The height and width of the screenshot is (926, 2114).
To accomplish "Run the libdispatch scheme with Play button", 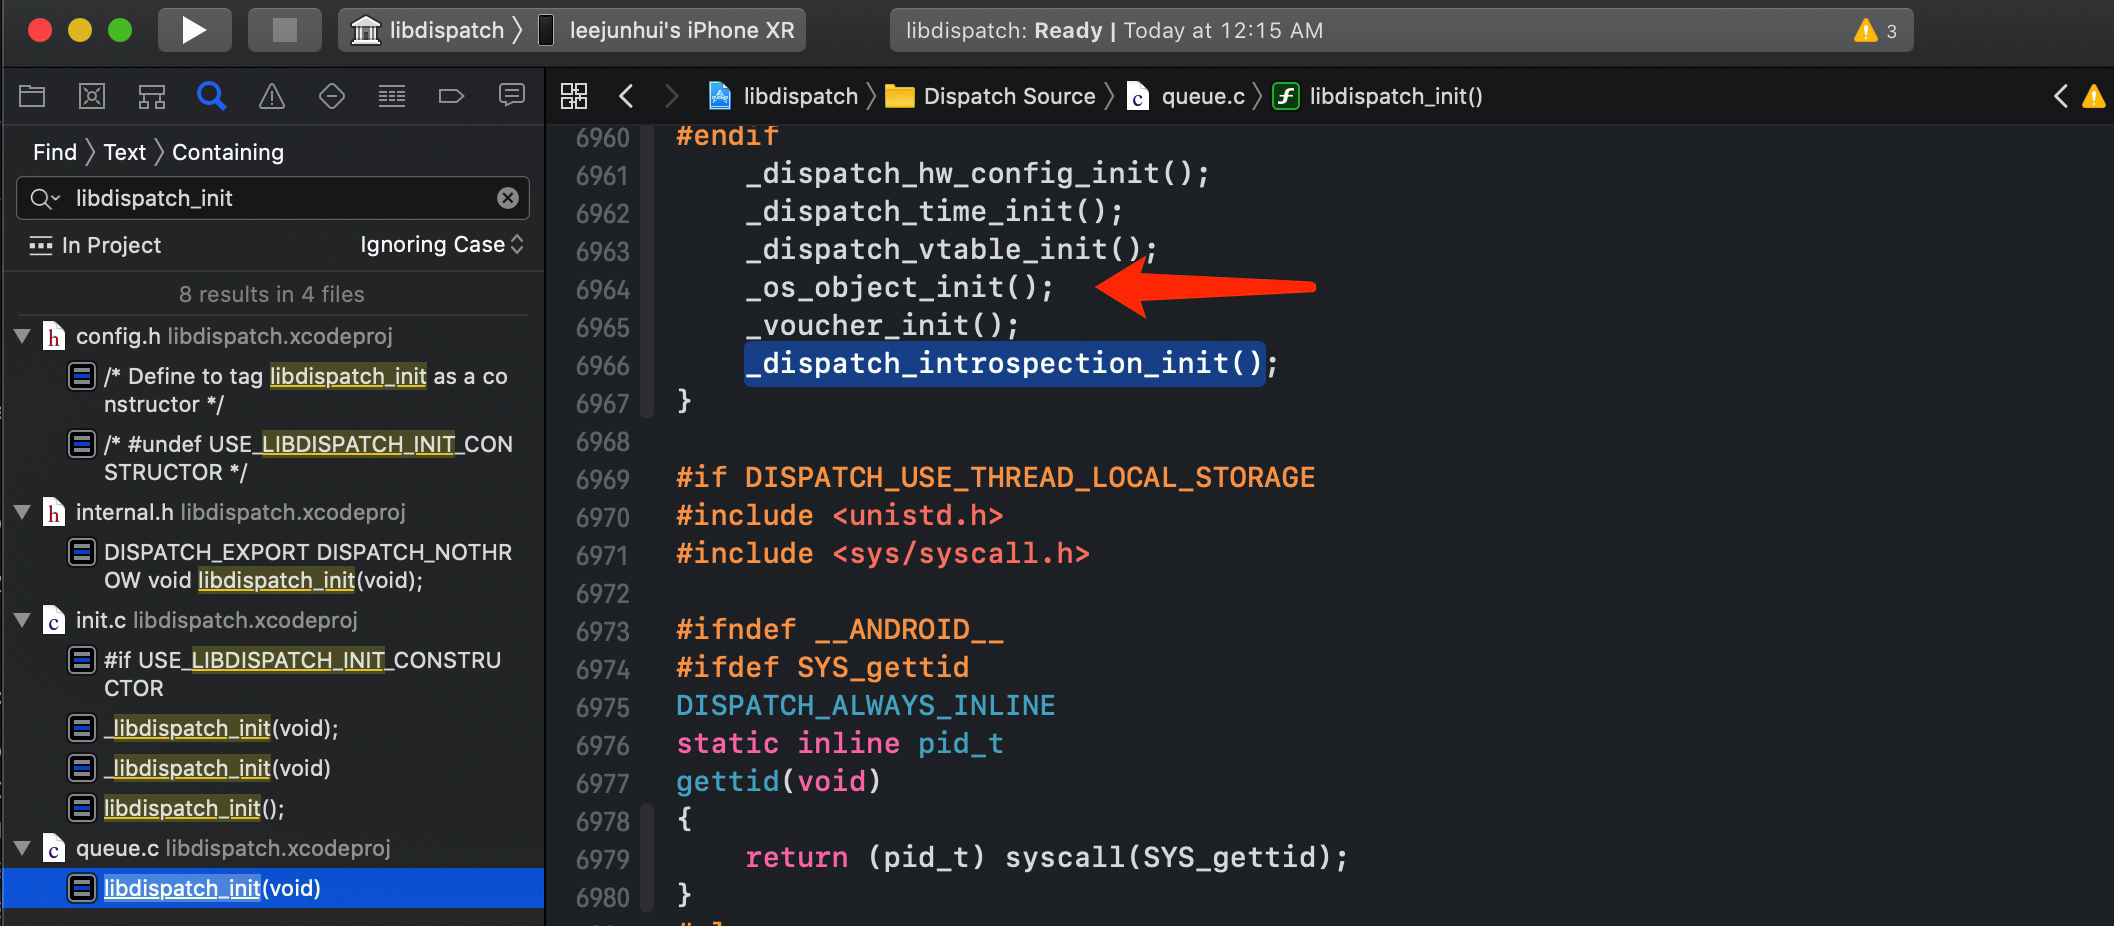I will (x=194, y=30).
